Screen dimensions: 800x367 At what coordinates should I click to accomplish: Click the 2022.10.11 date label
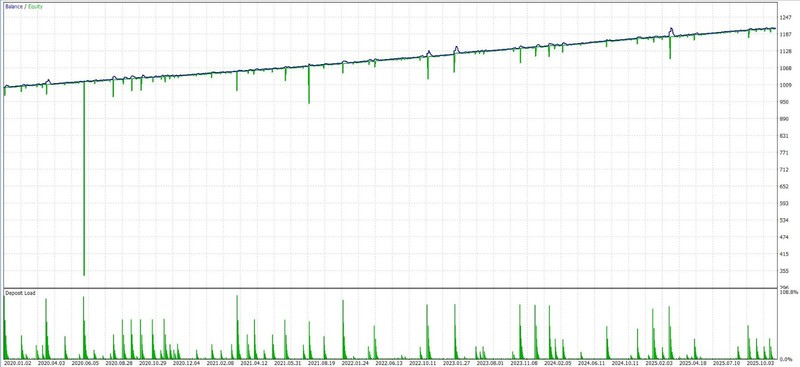click(x=422, y=363)
